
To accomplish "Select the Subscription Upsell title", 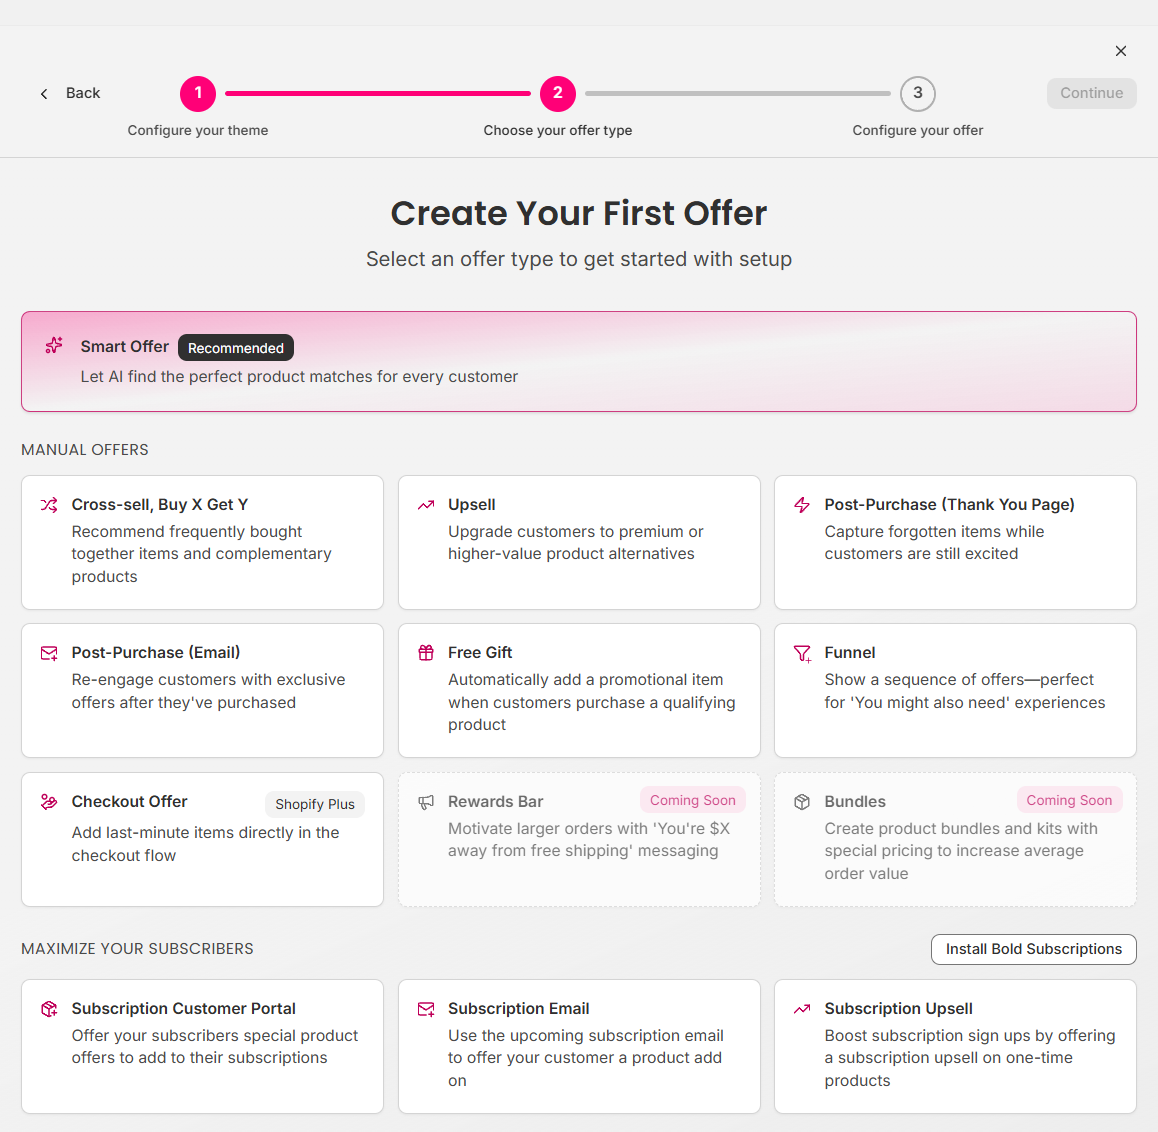I will (899, 1009).
